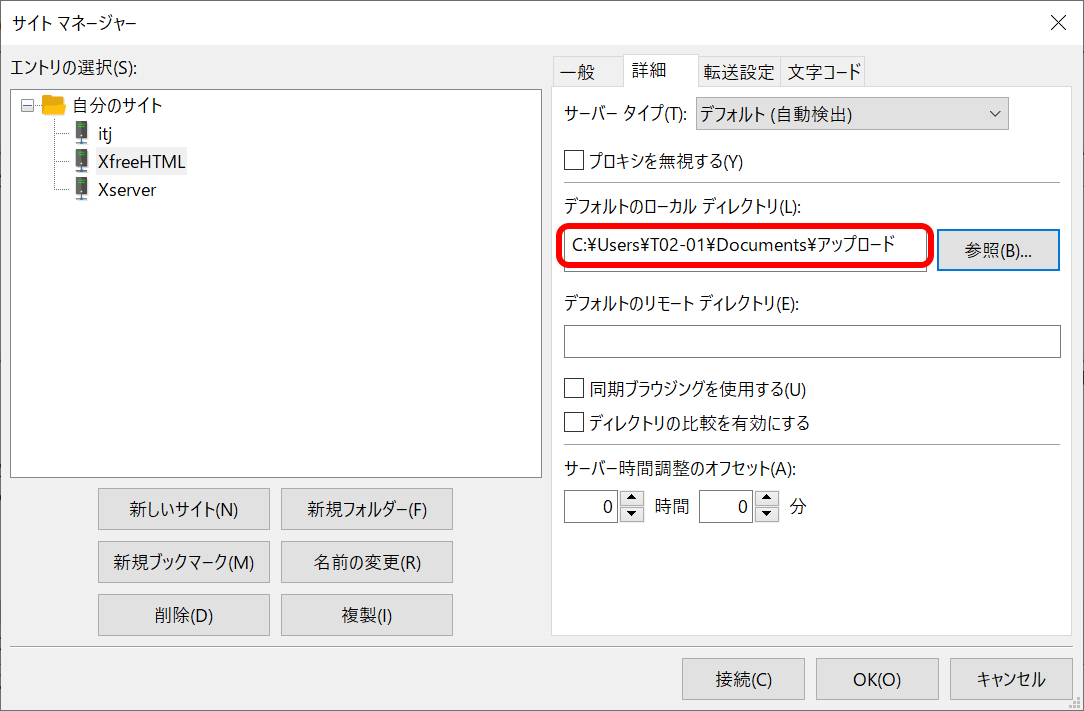Click the 新規ブックマーク(M) button
Viewport: 1084px width, 711px height.
pyautogui.click(x=184, y=562)
